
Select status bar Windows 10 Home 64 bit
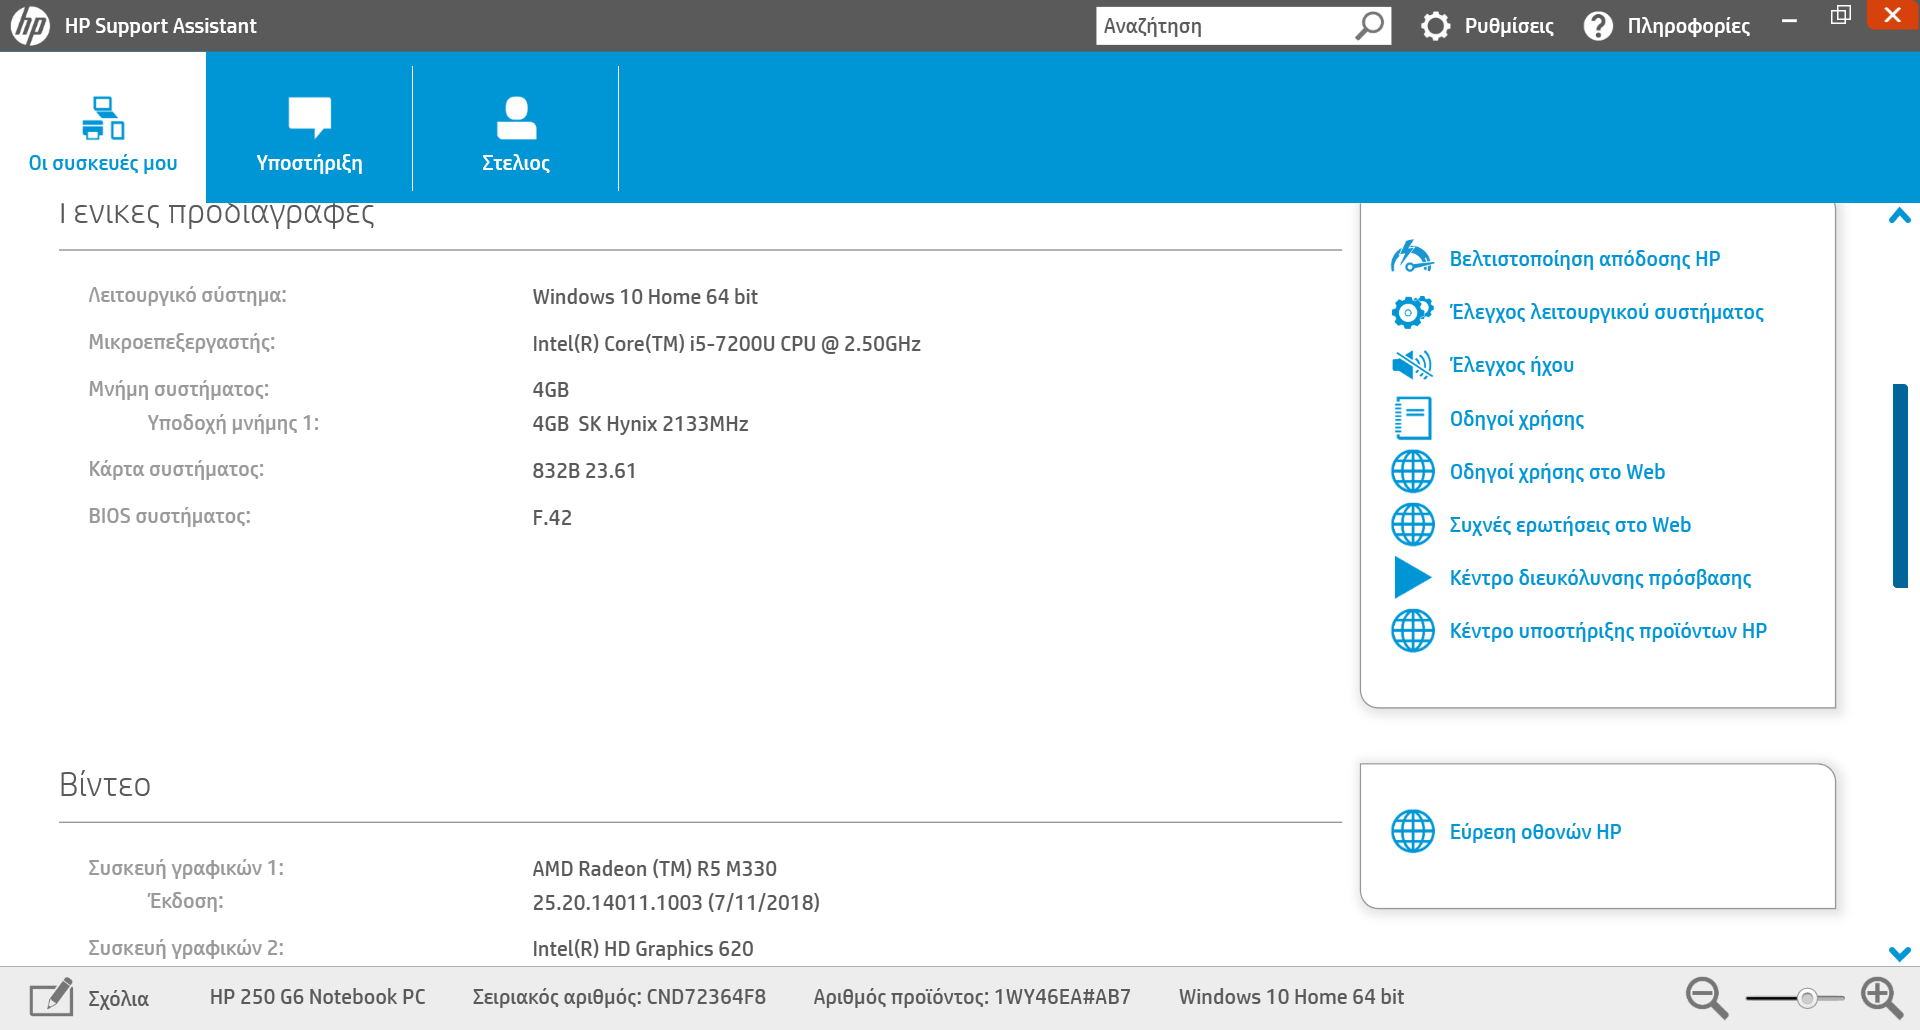[x=1291, y=997]
